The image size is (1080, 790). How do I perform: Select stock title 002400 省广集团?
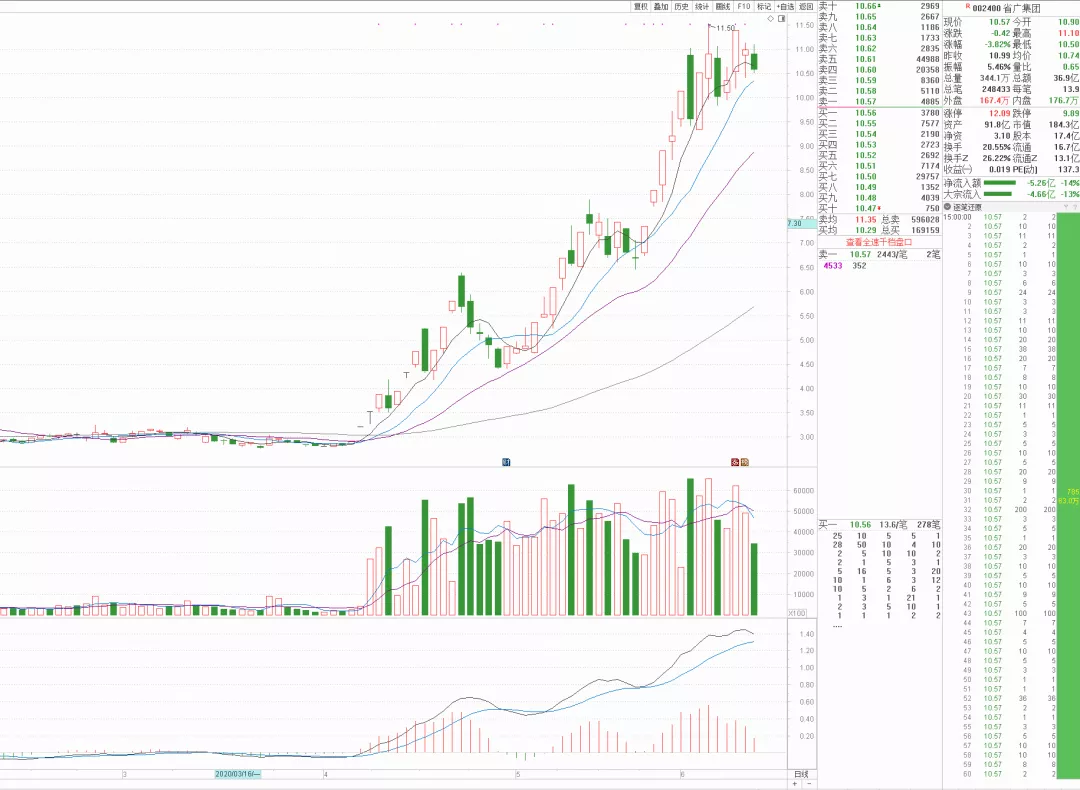(x=1006, y=8)
